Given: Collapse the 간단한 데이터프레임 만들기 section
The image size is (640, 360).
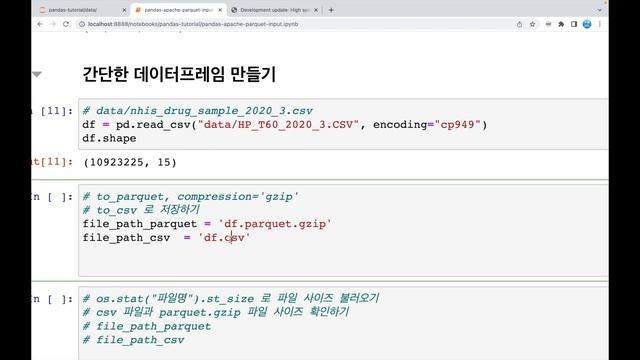Looking at the screenshot, I should click(37, 74).
